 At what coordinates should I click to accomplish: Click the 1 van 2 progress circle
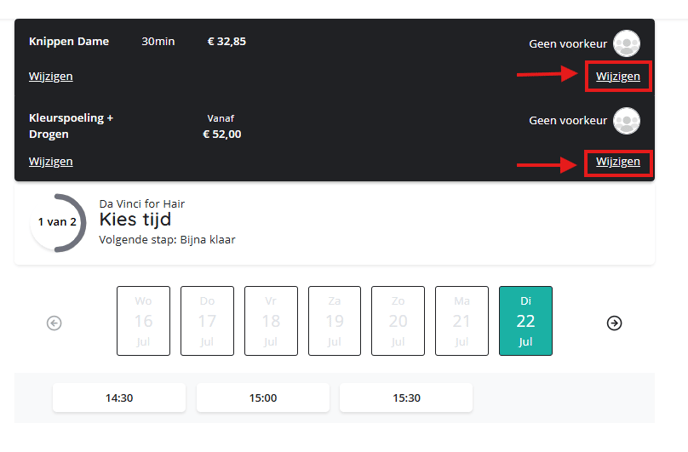tap(57, 222)
